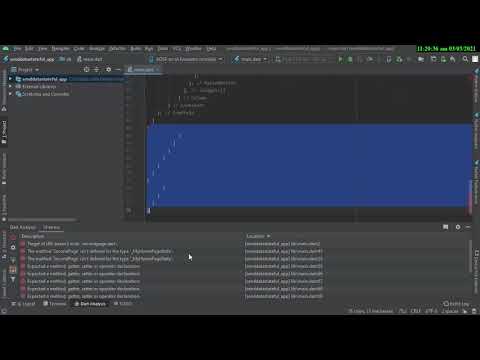The image size is (480, 360).
Task: Click the main.dart breadcrumb in navigation bar
Action: [x=89, y=59]
